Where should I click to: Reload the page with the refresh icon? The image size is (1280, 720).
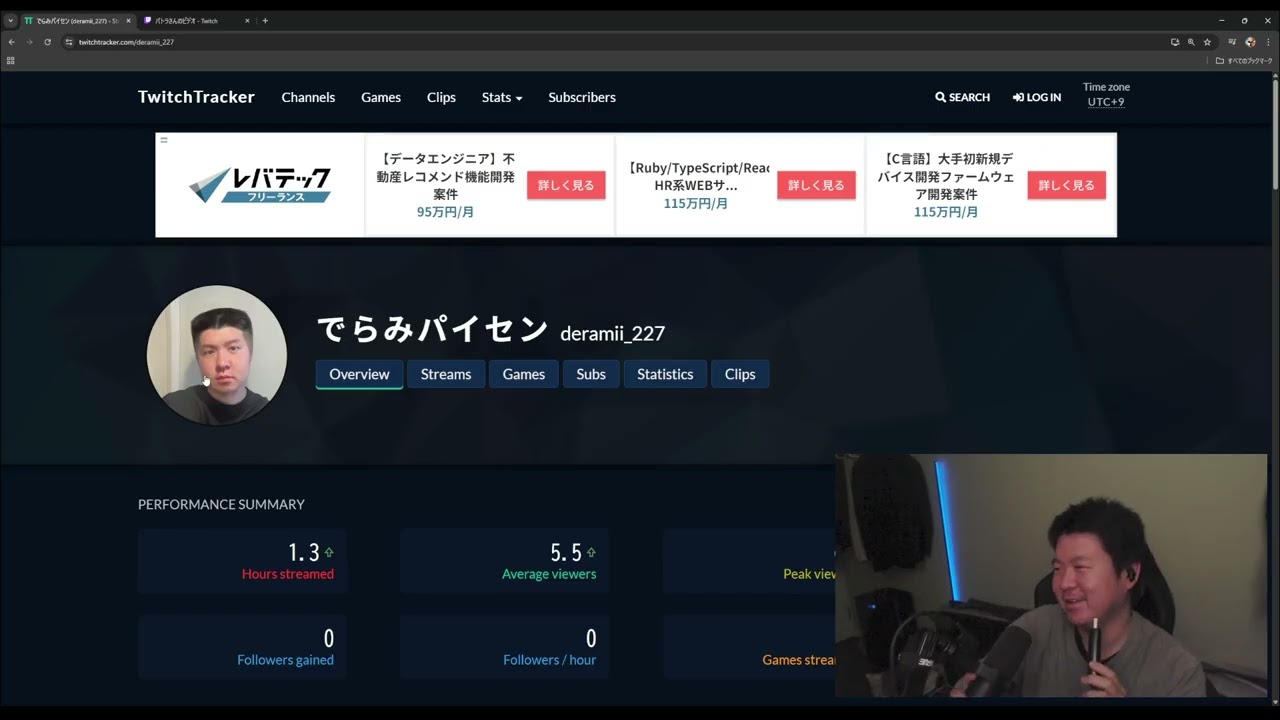point(47,42)
